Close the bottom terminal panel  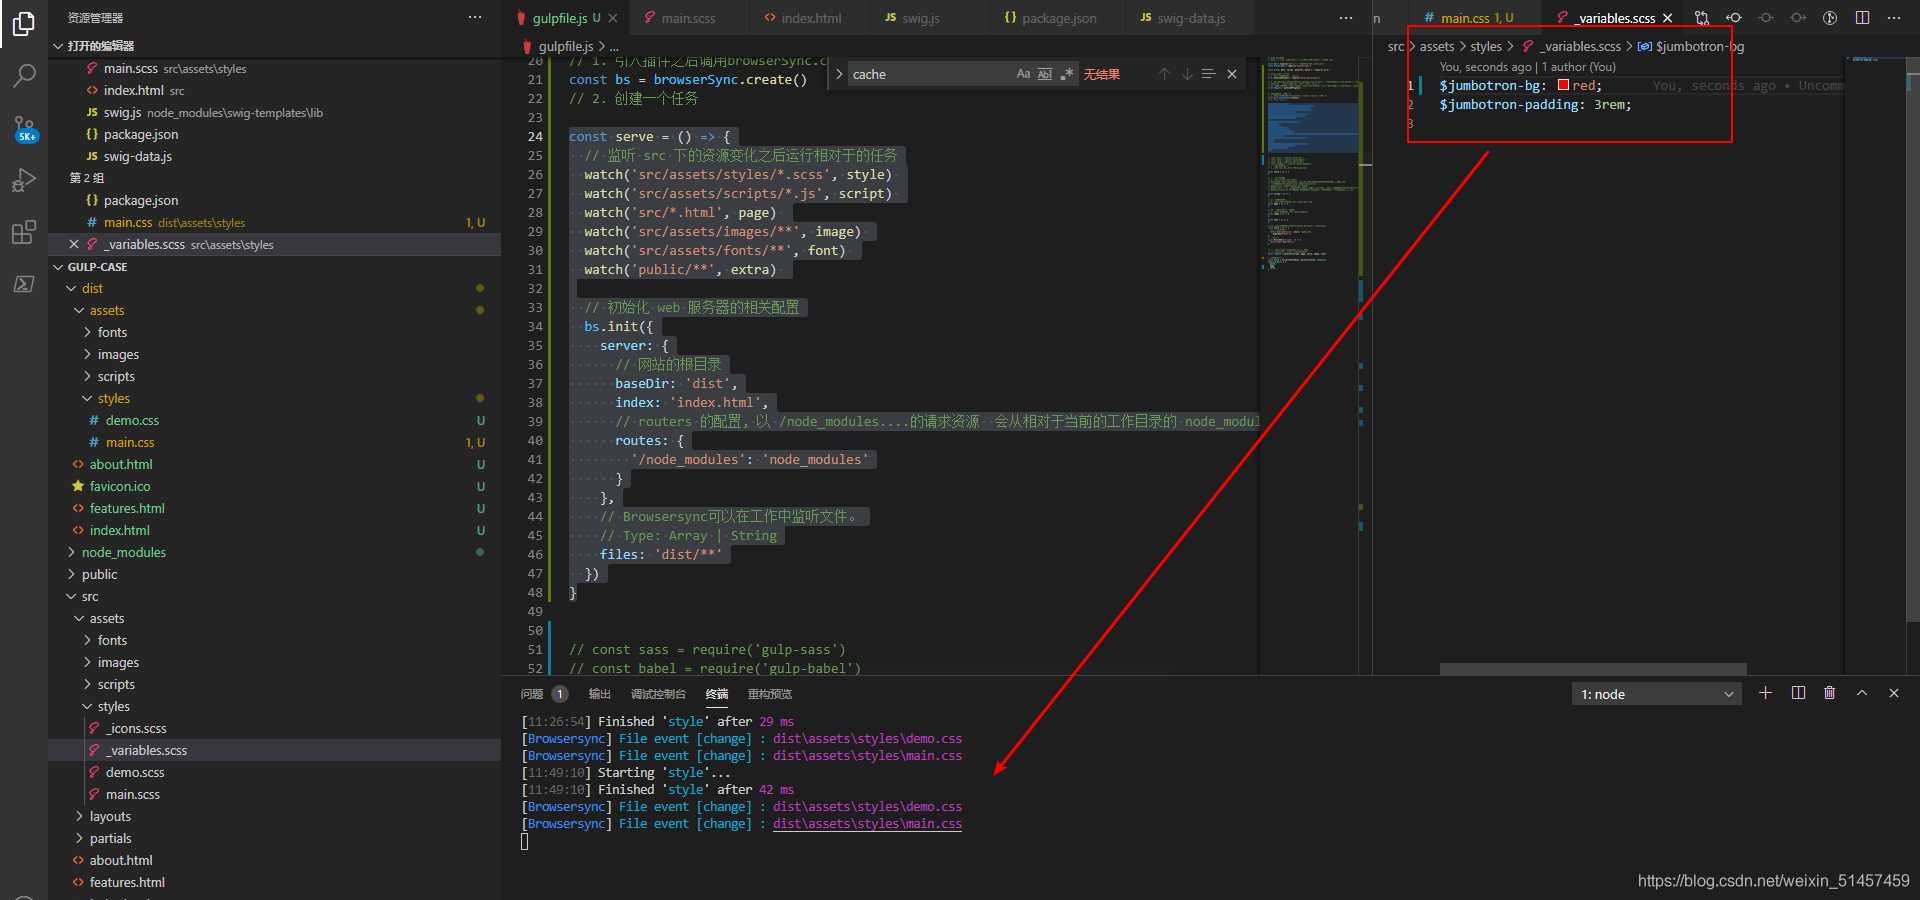1894,693
